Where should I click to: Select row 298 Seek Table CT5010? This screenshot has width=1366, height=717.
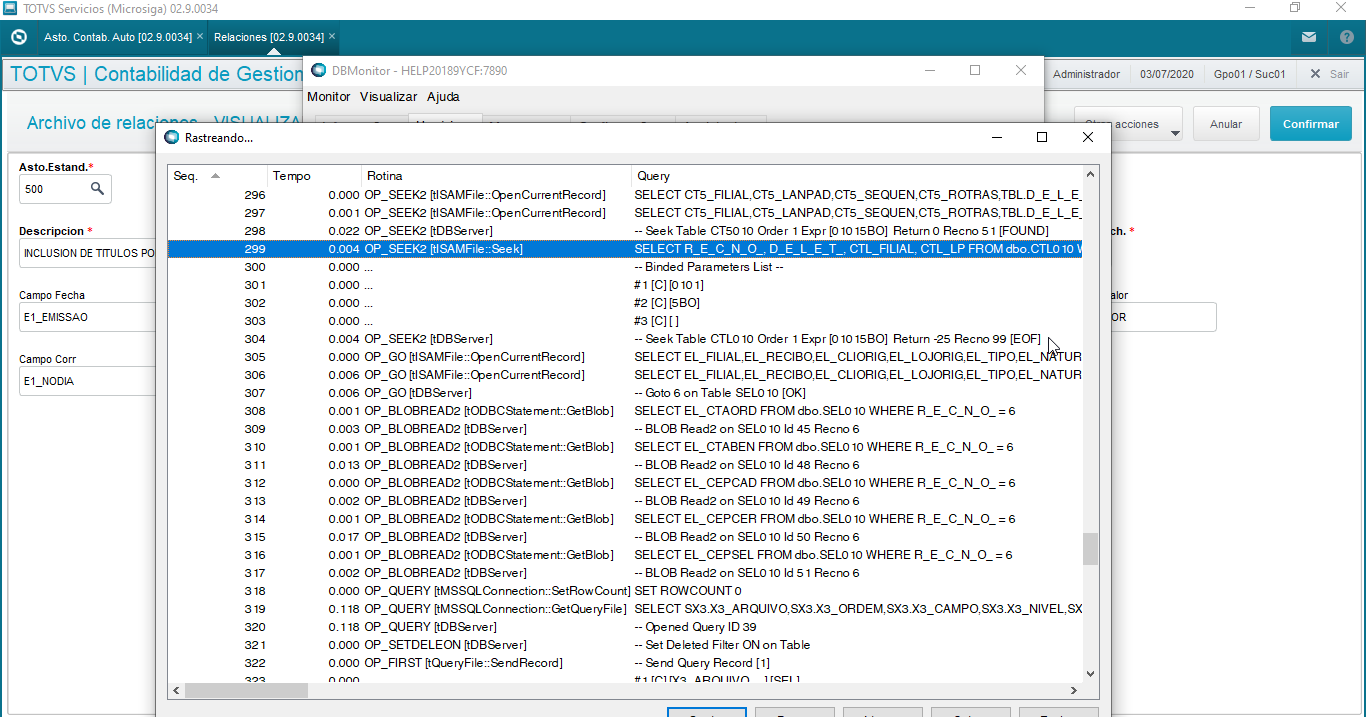coord(625,231)
